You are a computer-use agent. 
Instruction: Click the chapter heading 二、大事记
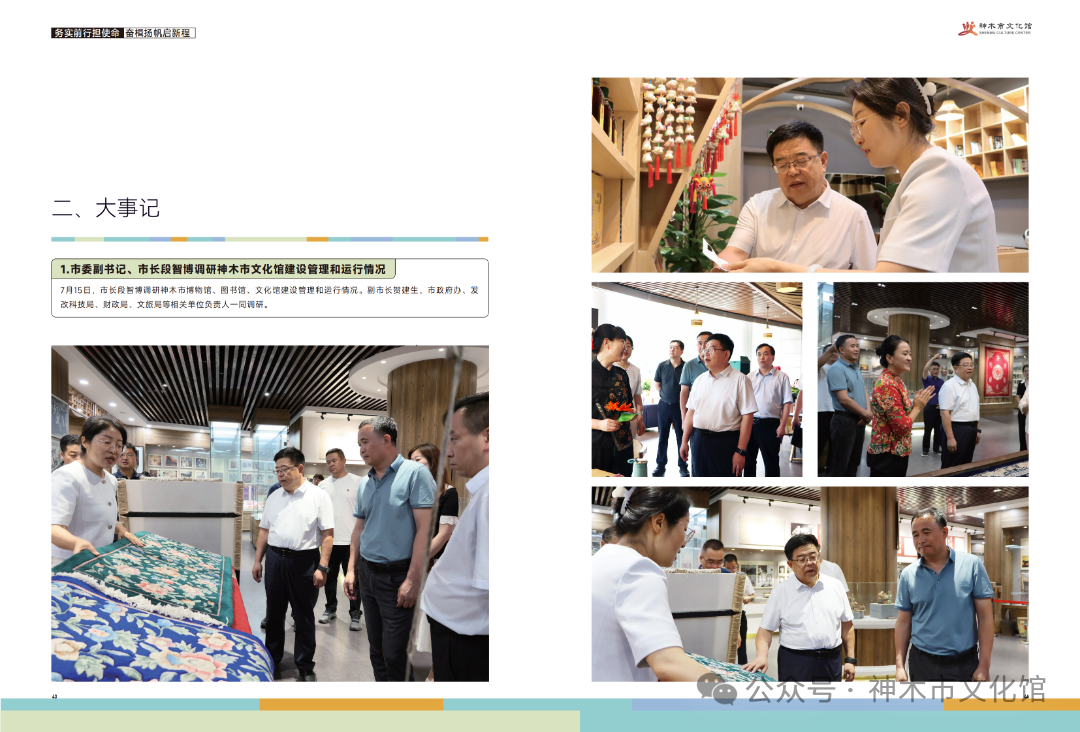pyautogui.click(x=106, y=208)
